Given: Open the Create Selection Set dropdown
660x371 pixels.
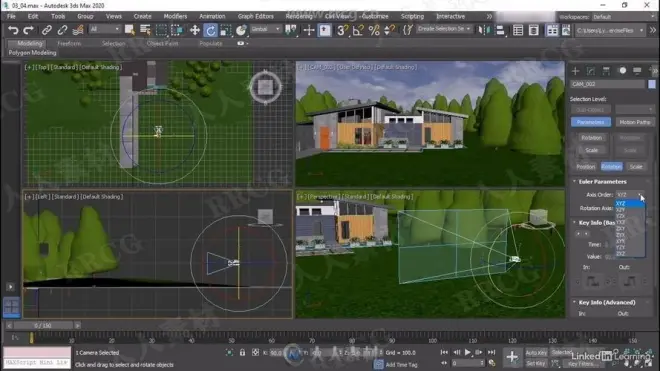Looking at the screenshot, I should point(444,29).
